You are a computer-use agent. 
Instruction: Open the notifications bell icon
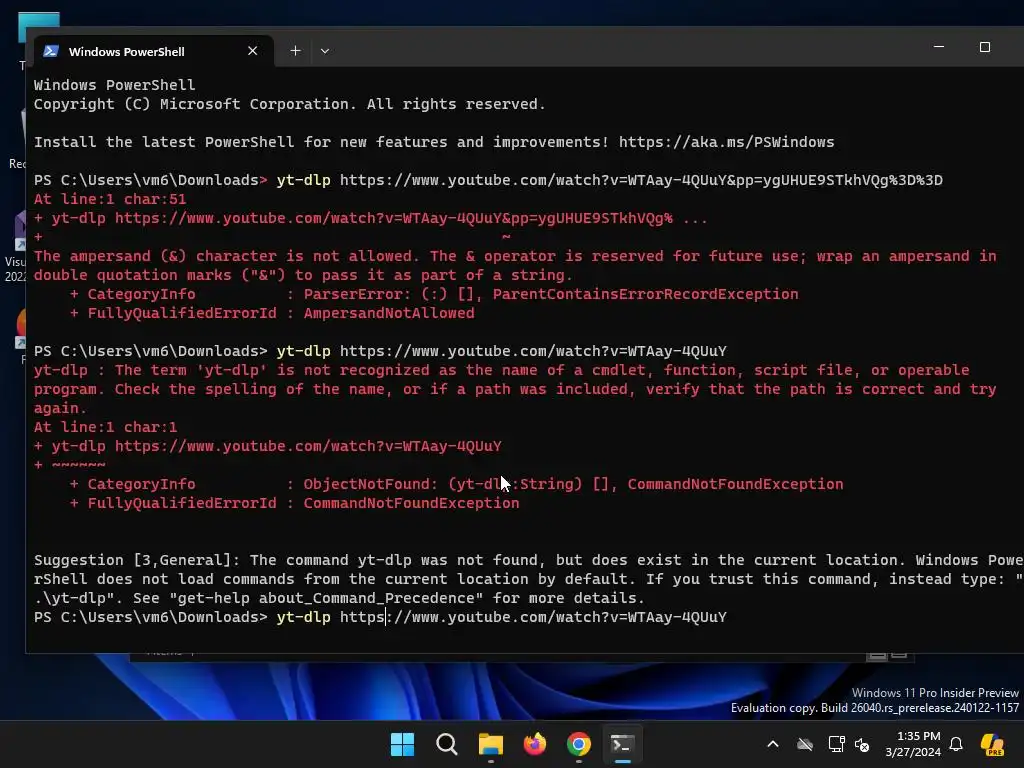pos(956,744)
